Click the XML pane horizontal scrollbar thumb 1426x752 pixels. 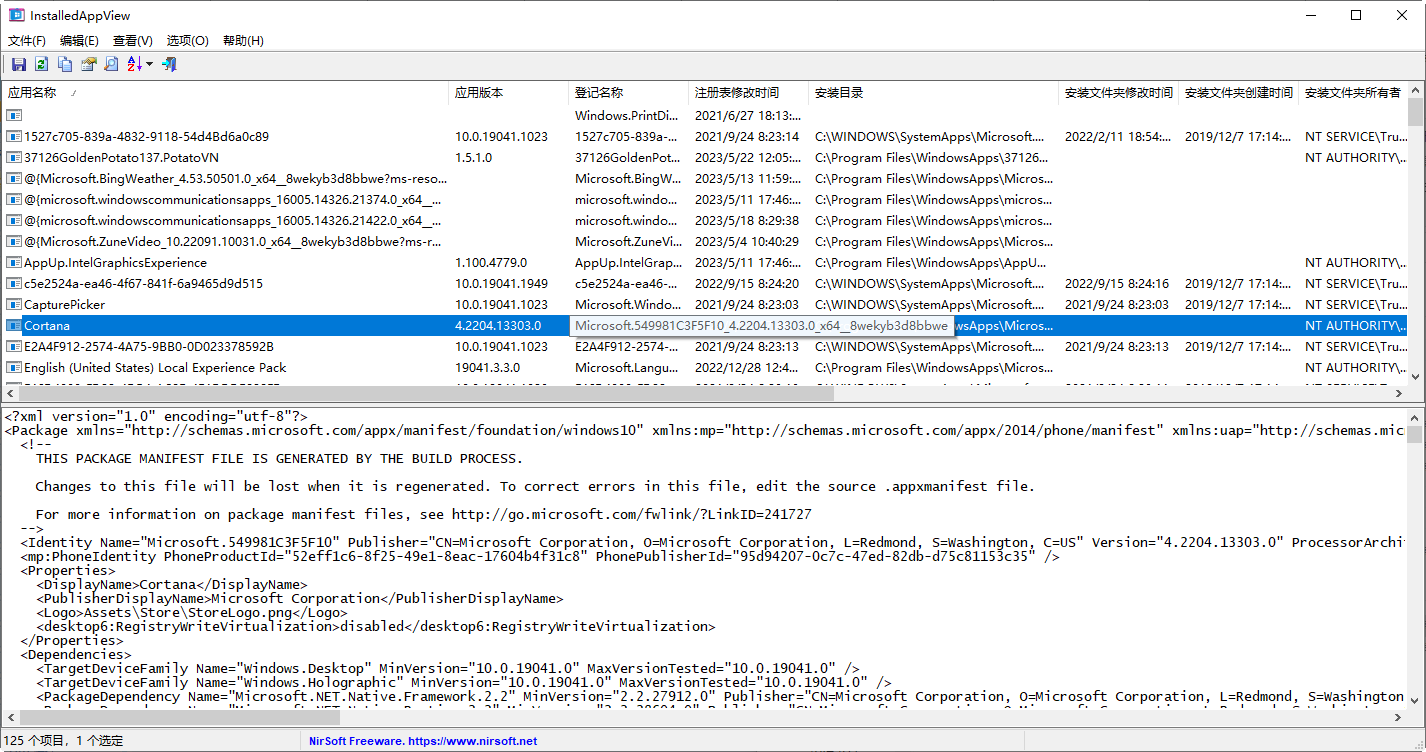(178, 717)
